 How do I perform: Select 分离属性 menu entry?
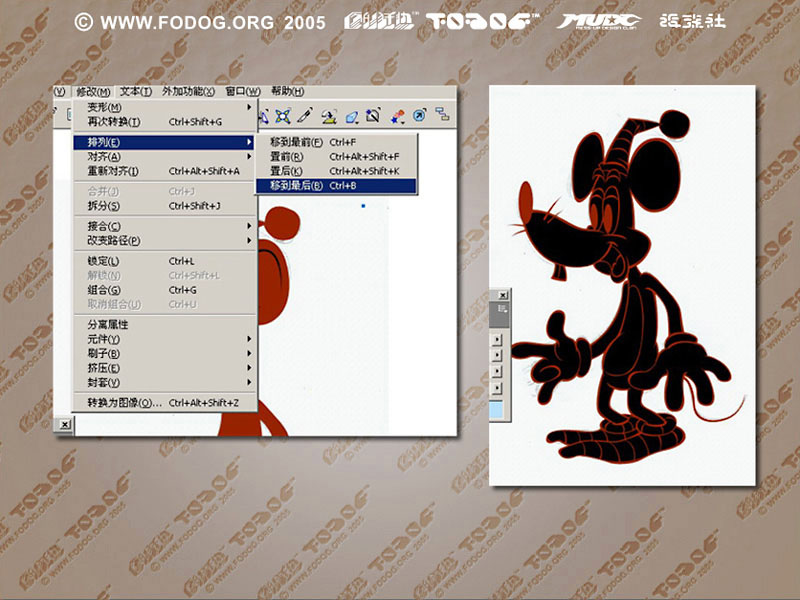click(x=164, y=324)
